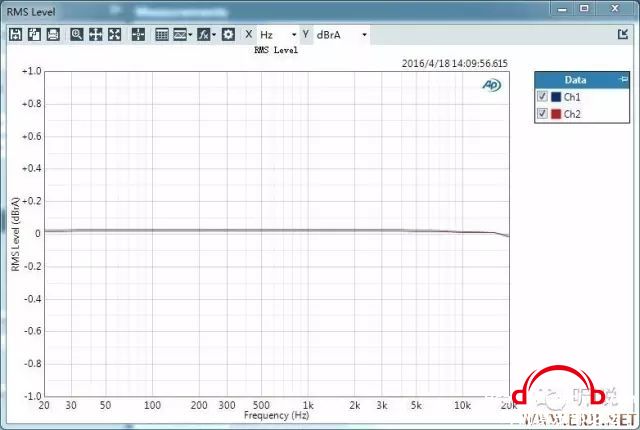This screenshot has width=640, height=430.
Task: Click the X axis label in toolbar
Action: [x=249, y=34]
